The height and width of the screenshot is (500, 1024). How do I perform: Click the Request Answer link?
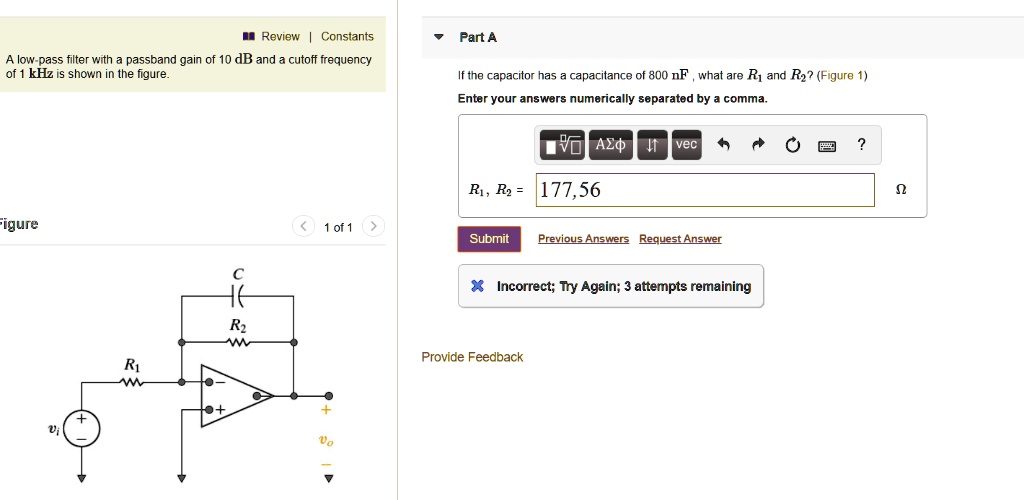680,239
